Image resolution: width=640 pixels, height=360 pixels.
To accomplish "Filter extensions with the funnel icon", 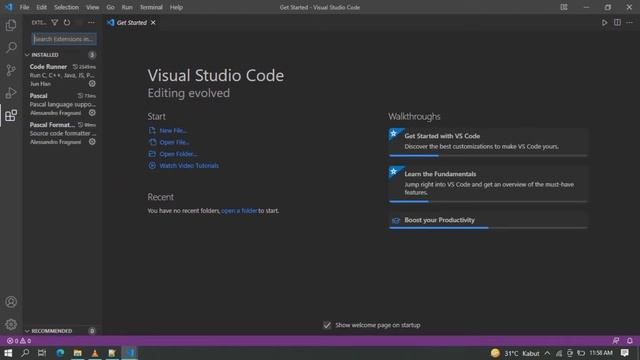I will [55, 22].
